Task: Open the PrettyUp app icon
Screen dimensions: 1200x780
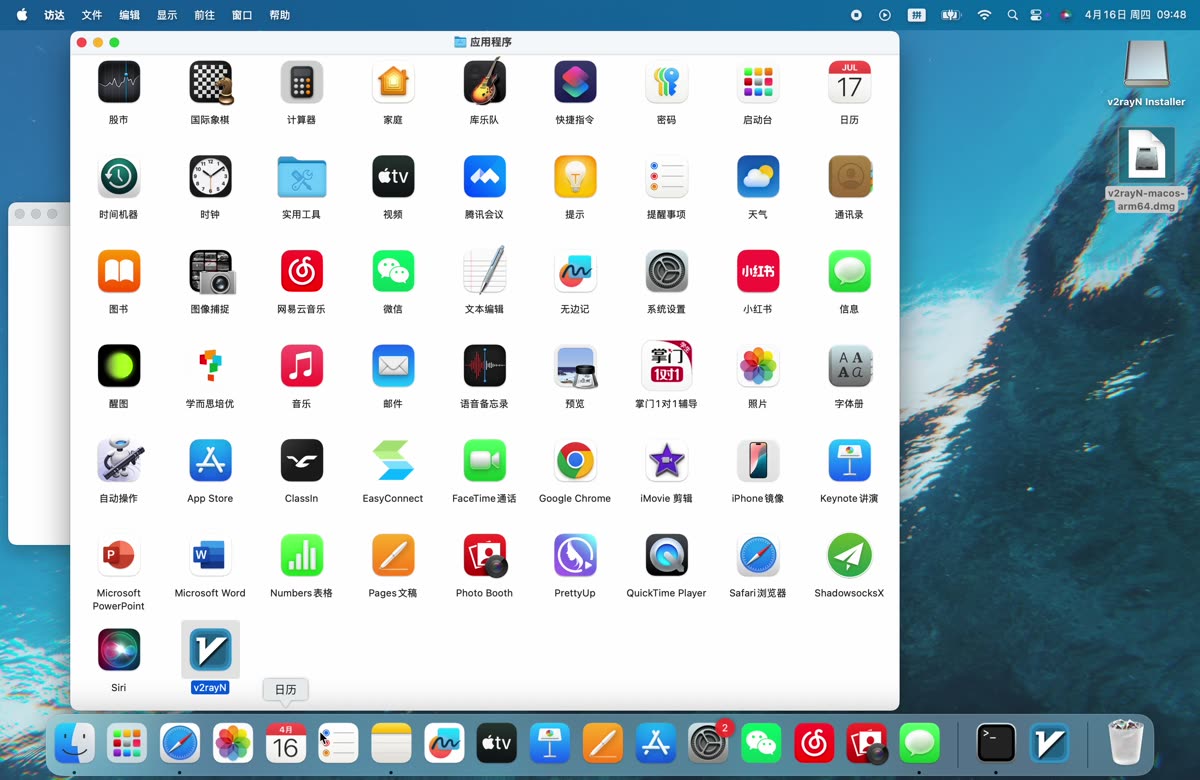Action: [575, 555]
